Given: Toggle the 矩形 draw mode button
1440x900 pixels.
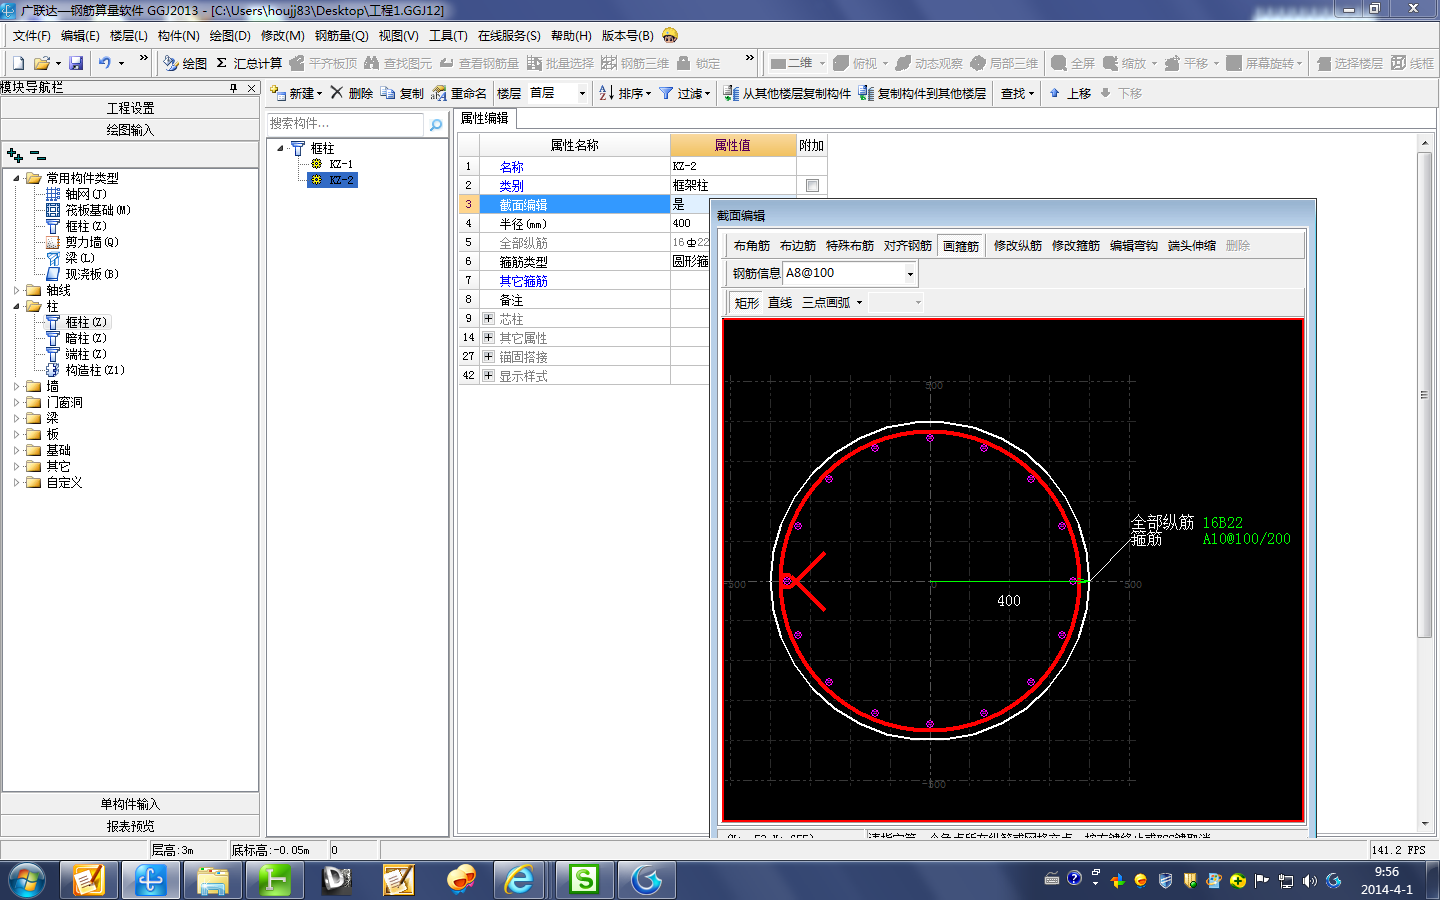Looking at the screenshot, I should point(746,302).
